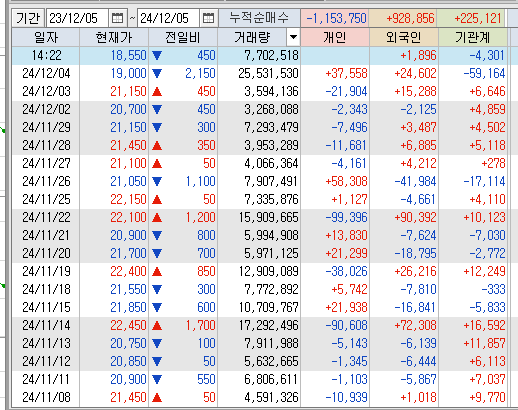Select the 외국인 column header
The image size is (518, 410).
coord(404,37)
